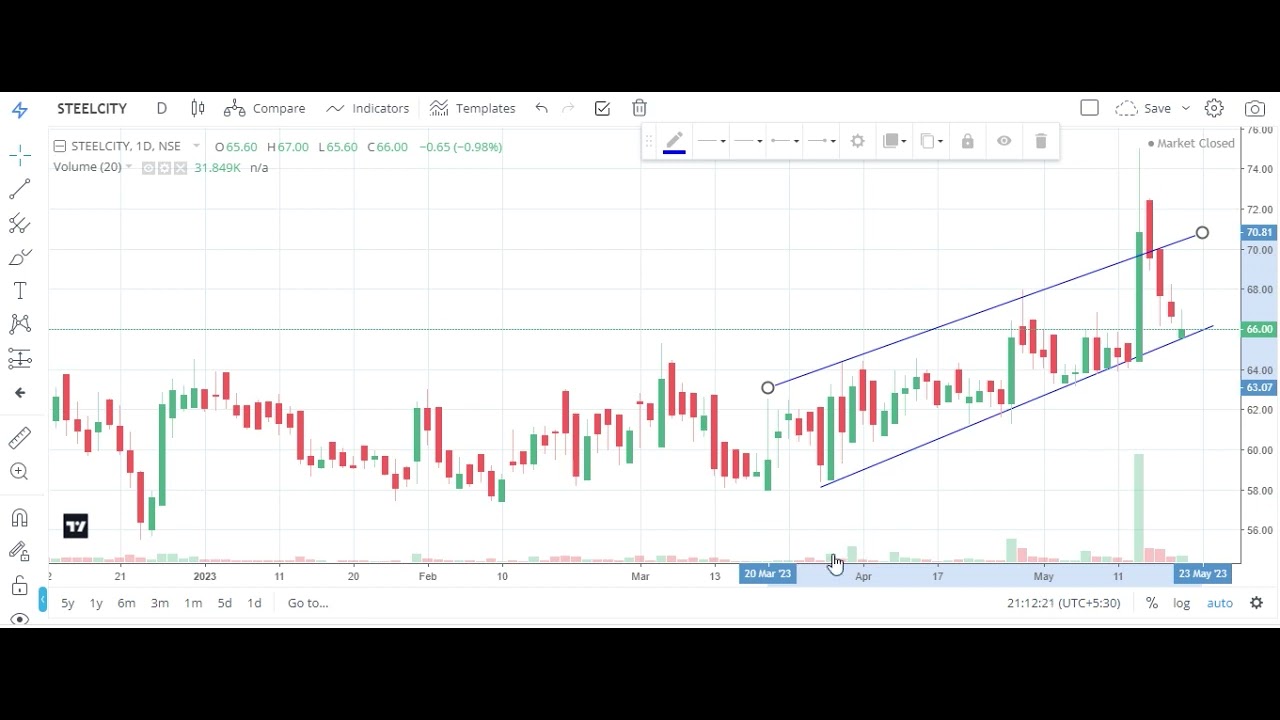Remove the Volume indicator
The width and height of the screenshot is (1280, 720).
[180, 168]
